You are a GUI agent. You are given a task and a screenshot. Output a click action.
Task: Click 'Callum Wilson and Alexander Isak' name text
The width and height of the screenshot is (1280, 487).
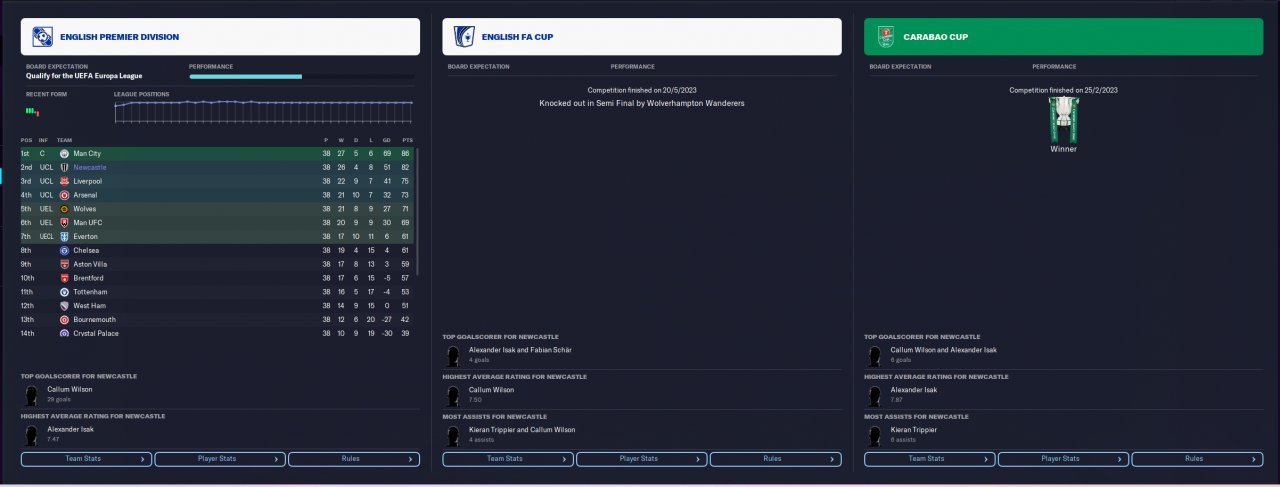(x=944, y=350)
